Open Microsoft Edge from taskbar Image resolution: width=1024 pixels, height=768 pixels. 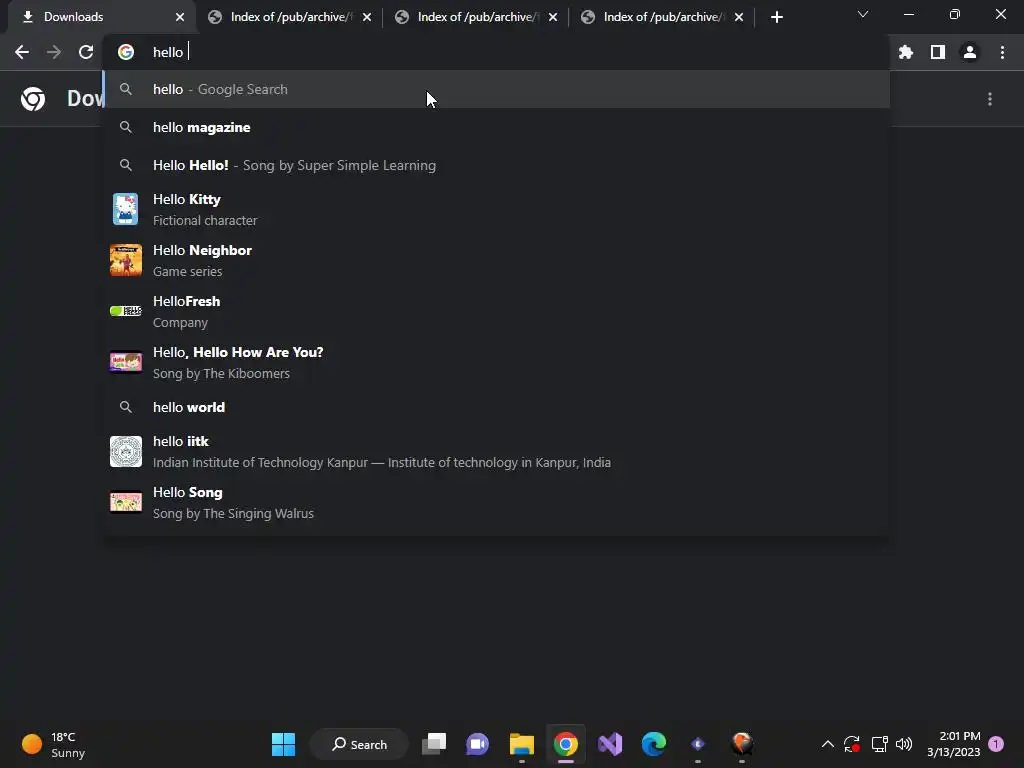pyautogui.click(x=654, y=744)
